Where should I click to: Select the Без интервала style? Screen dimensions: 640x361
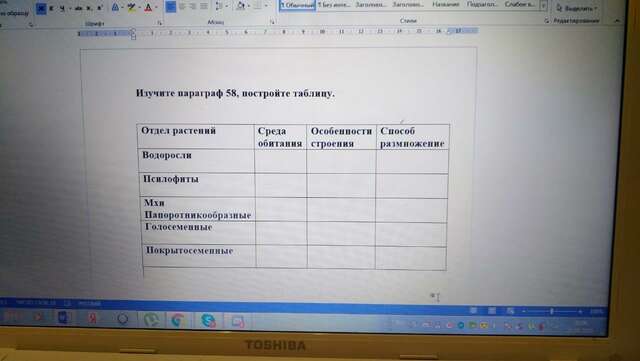(x=334, y=5)
